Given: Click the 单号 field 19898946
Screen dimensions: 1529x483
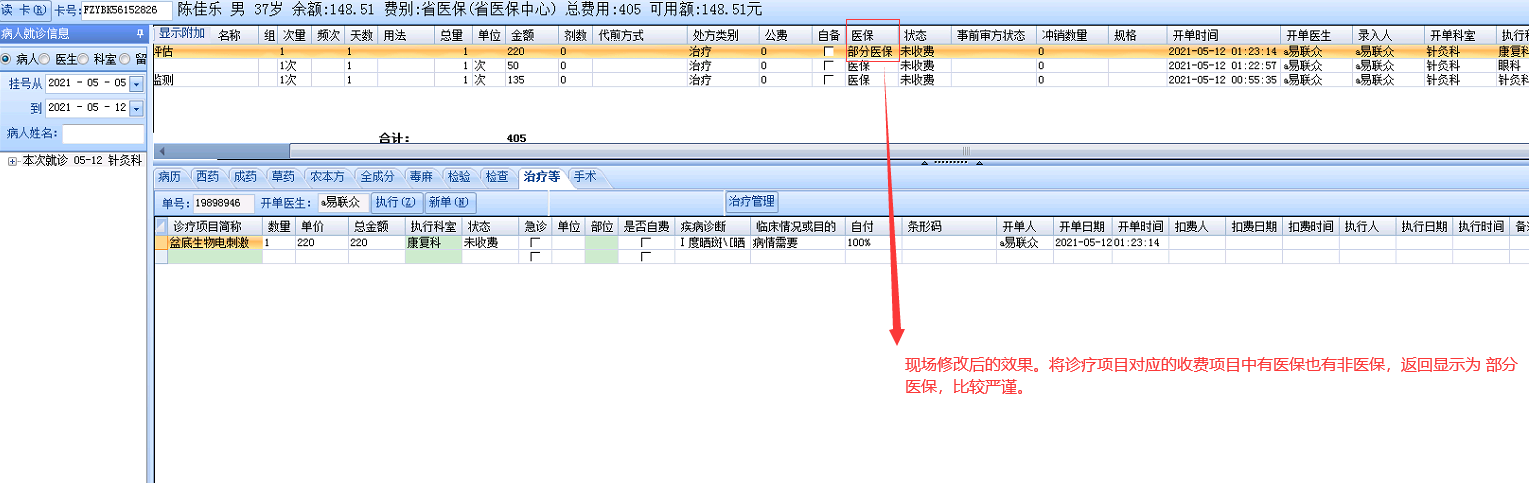Looking at the screenshot, I should pyautogui.click(x=223, y=202).
